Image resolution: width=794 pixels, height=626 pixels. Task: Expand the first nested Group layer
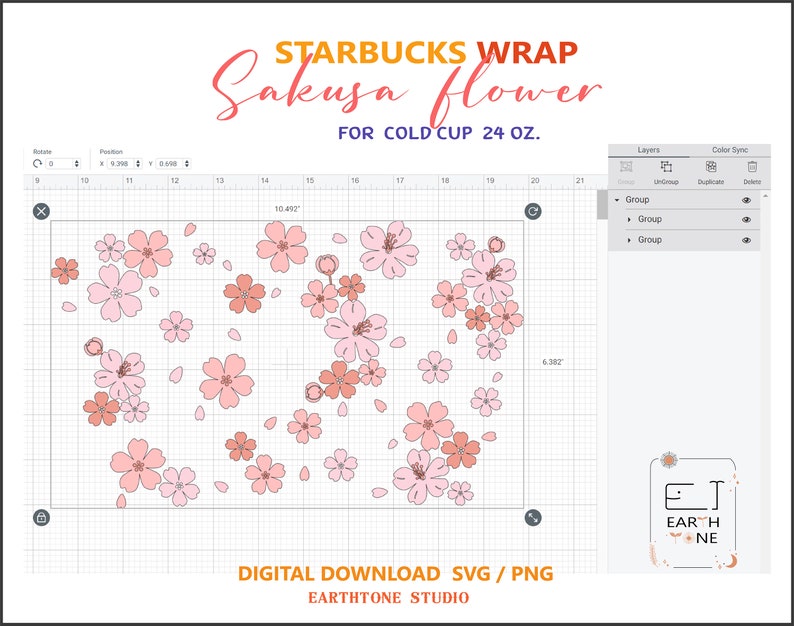(629, 219)
